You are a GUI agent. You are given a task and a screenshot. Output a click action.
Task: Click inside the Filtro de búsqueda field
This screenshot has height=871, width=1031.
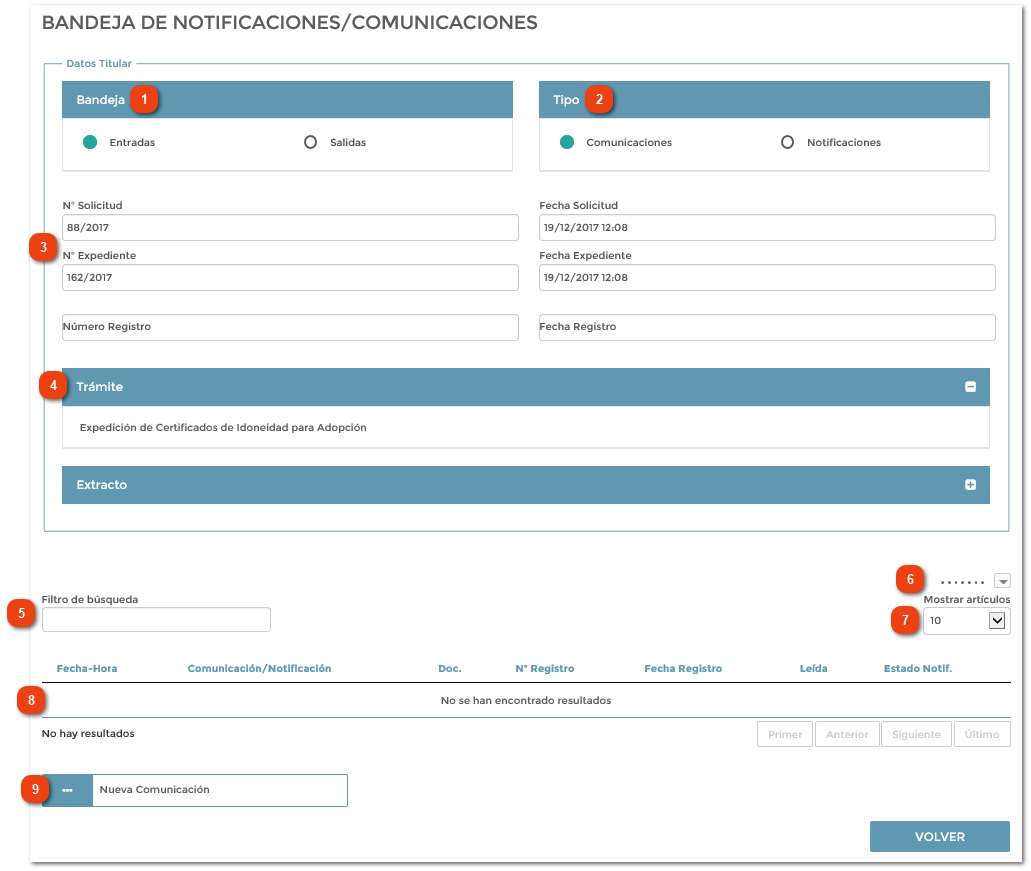coord(155,619)
